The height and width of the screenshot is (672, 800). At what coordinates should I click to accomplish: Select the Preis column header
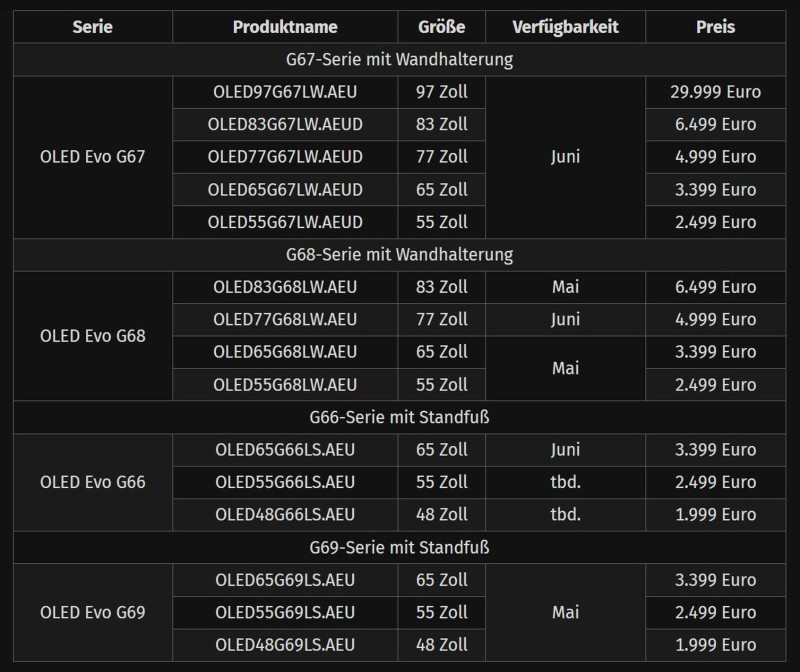coord(715,27)
